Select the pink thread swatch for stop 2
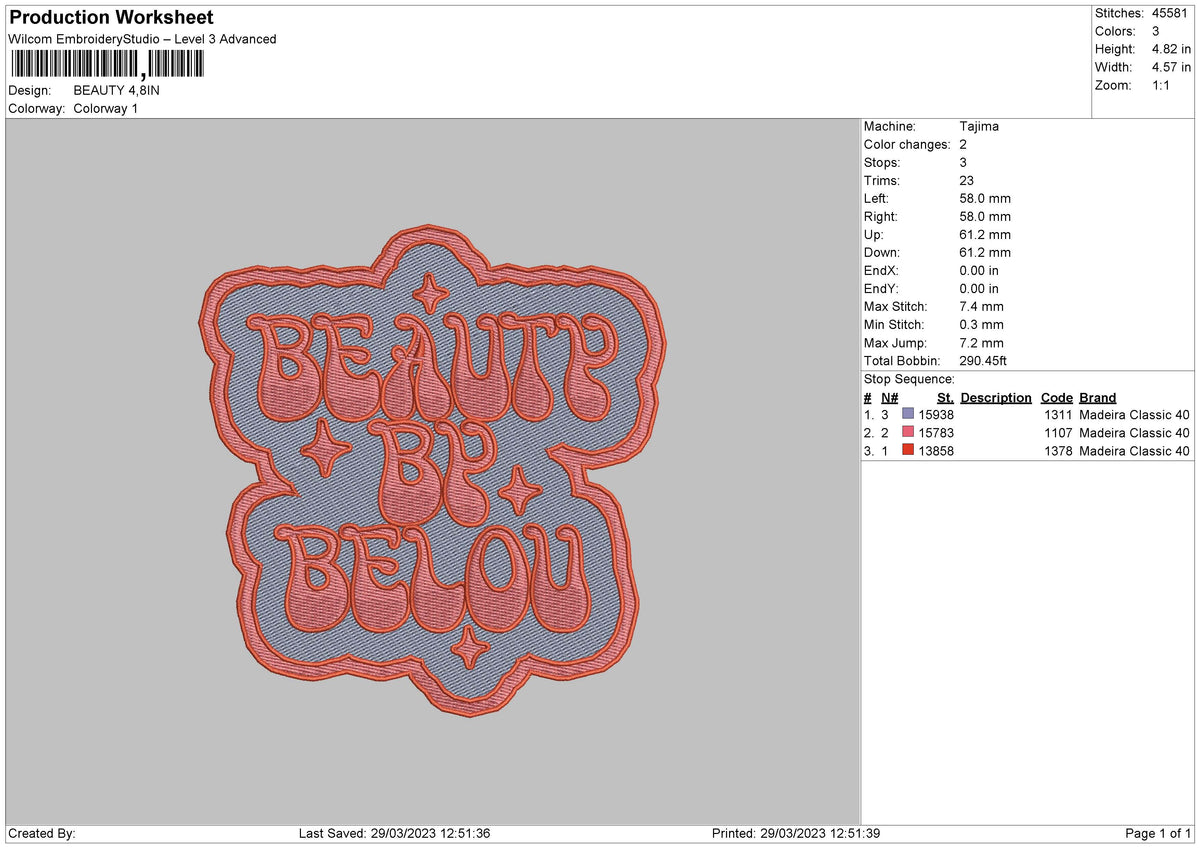This screenshot has width=1200, height=848. click(906, 433)
